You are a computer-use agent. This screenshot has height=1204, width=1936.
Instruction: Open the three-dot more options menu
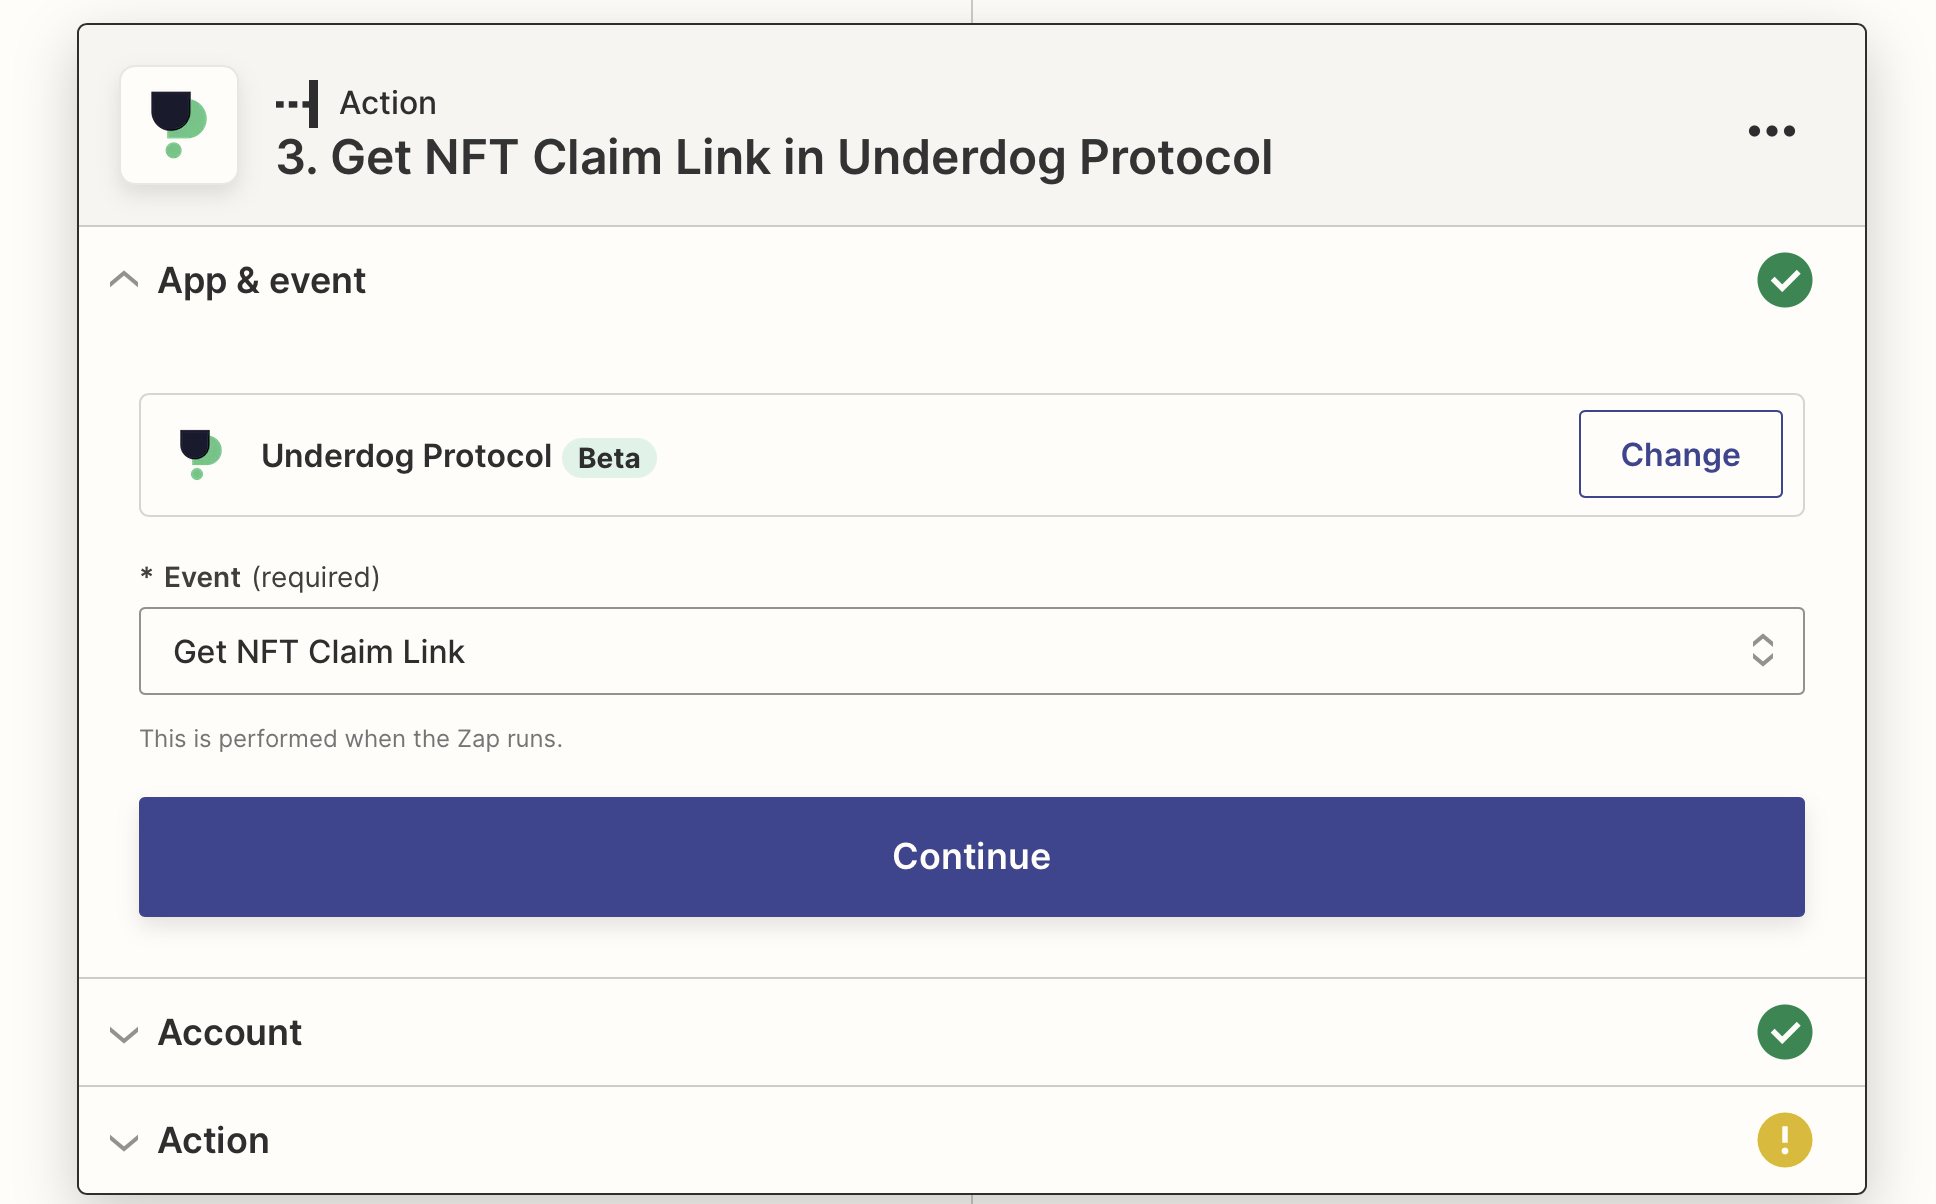pos(1771,131)
